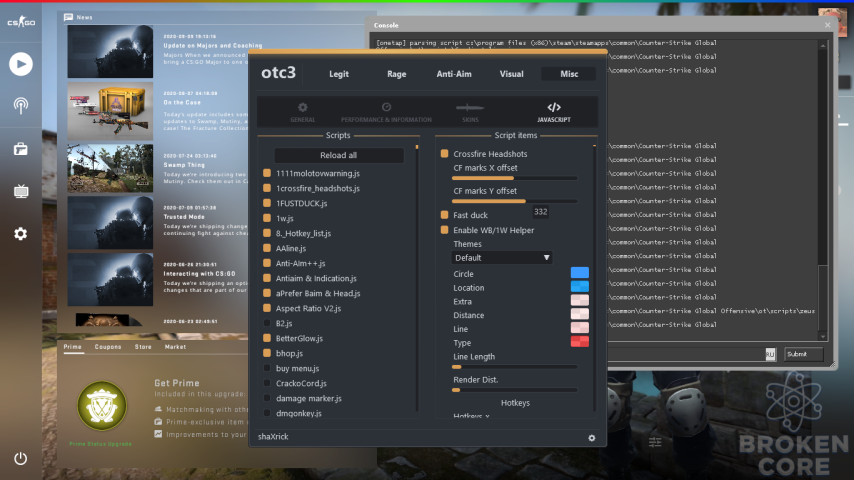Image resolution: width=854 pixels, height=480 pixels.
Task: Click the gear icon beside shaXrick
Action: click(x=591, y=438)
